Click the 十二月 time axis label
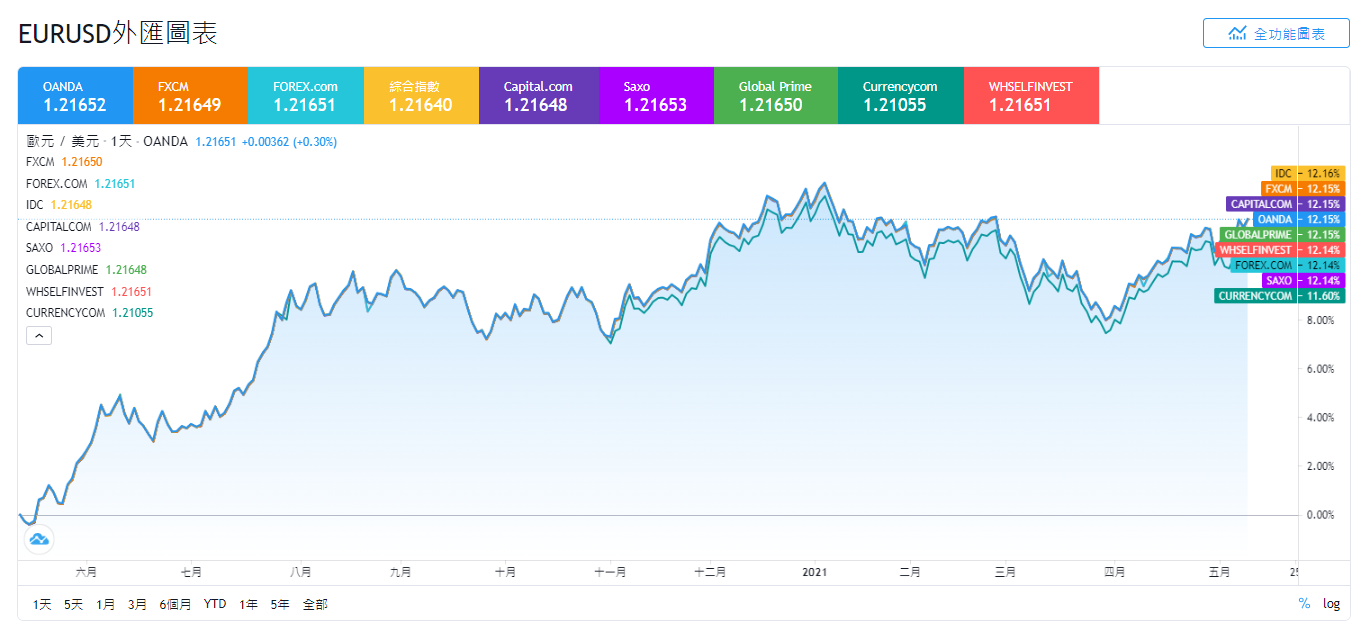Image resolution: width=1369 pixels, height=632 pixels. coord(710,572)
